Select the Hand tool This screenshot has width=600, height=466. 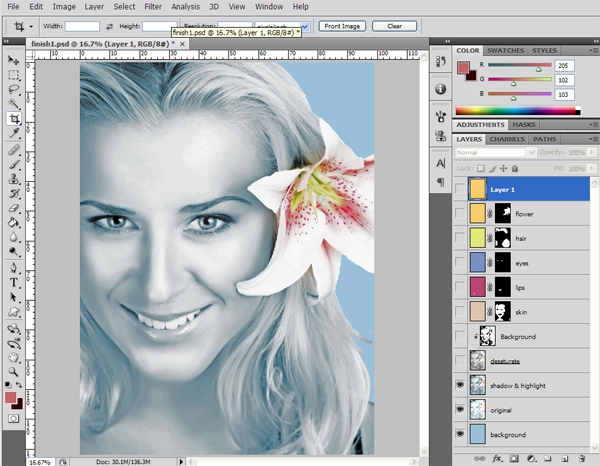pos(13,357)
